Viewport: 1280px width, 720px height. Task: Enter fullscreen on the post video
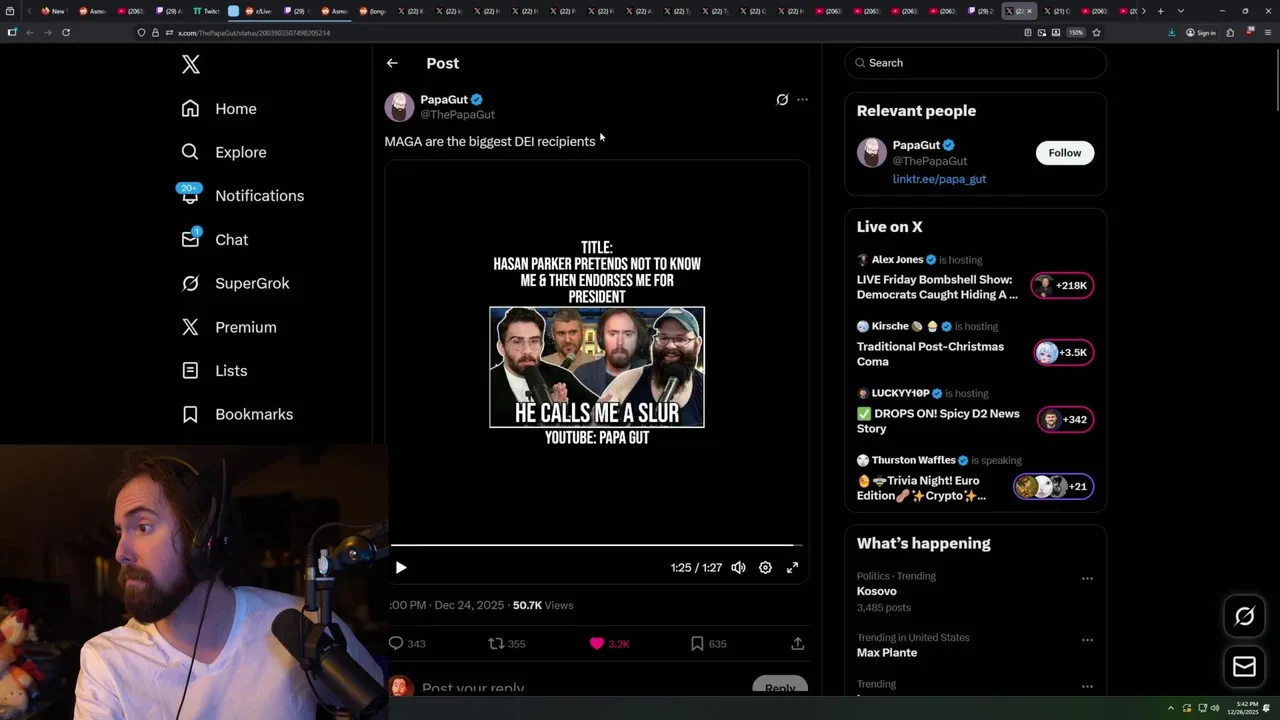[x=792, y=568]
